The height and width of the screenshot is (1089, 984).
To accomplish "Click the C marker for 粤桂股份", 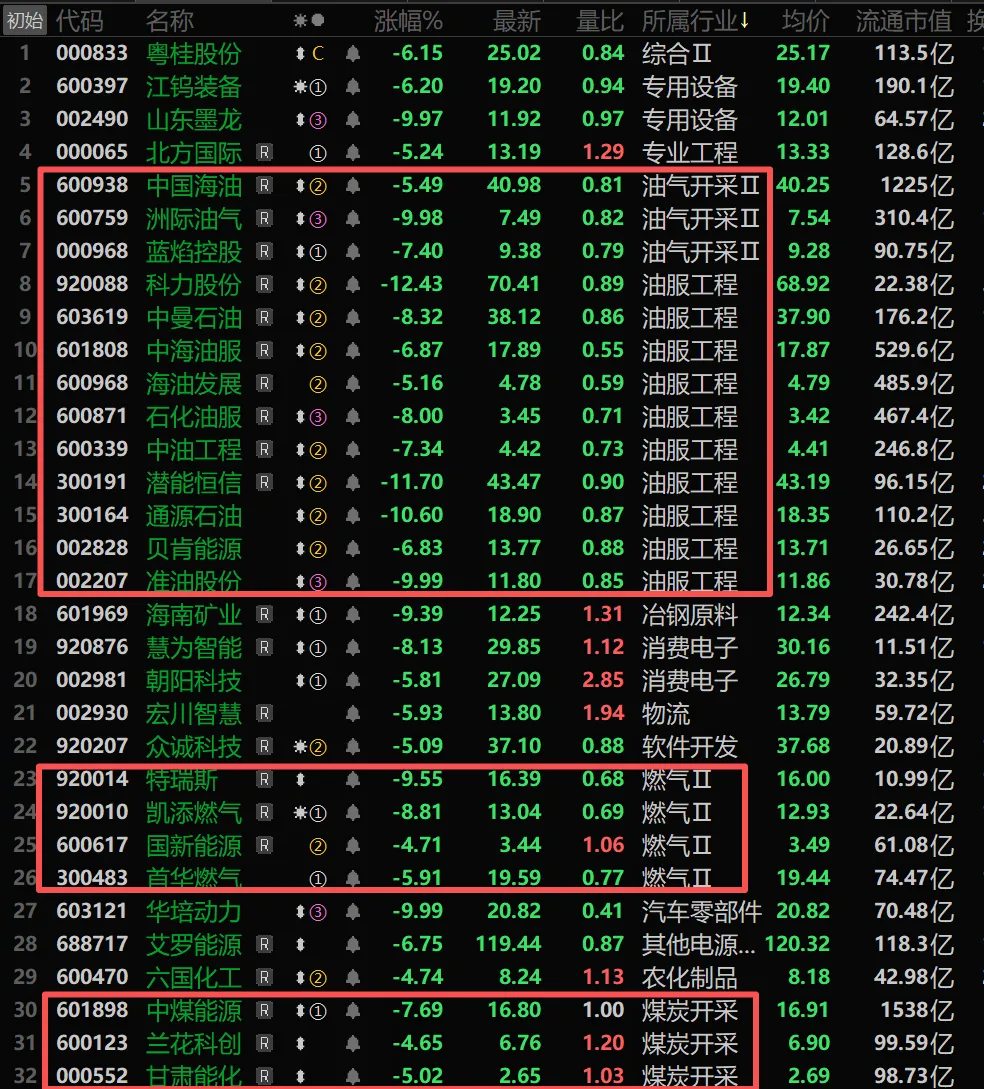I will tap(318, 53).
